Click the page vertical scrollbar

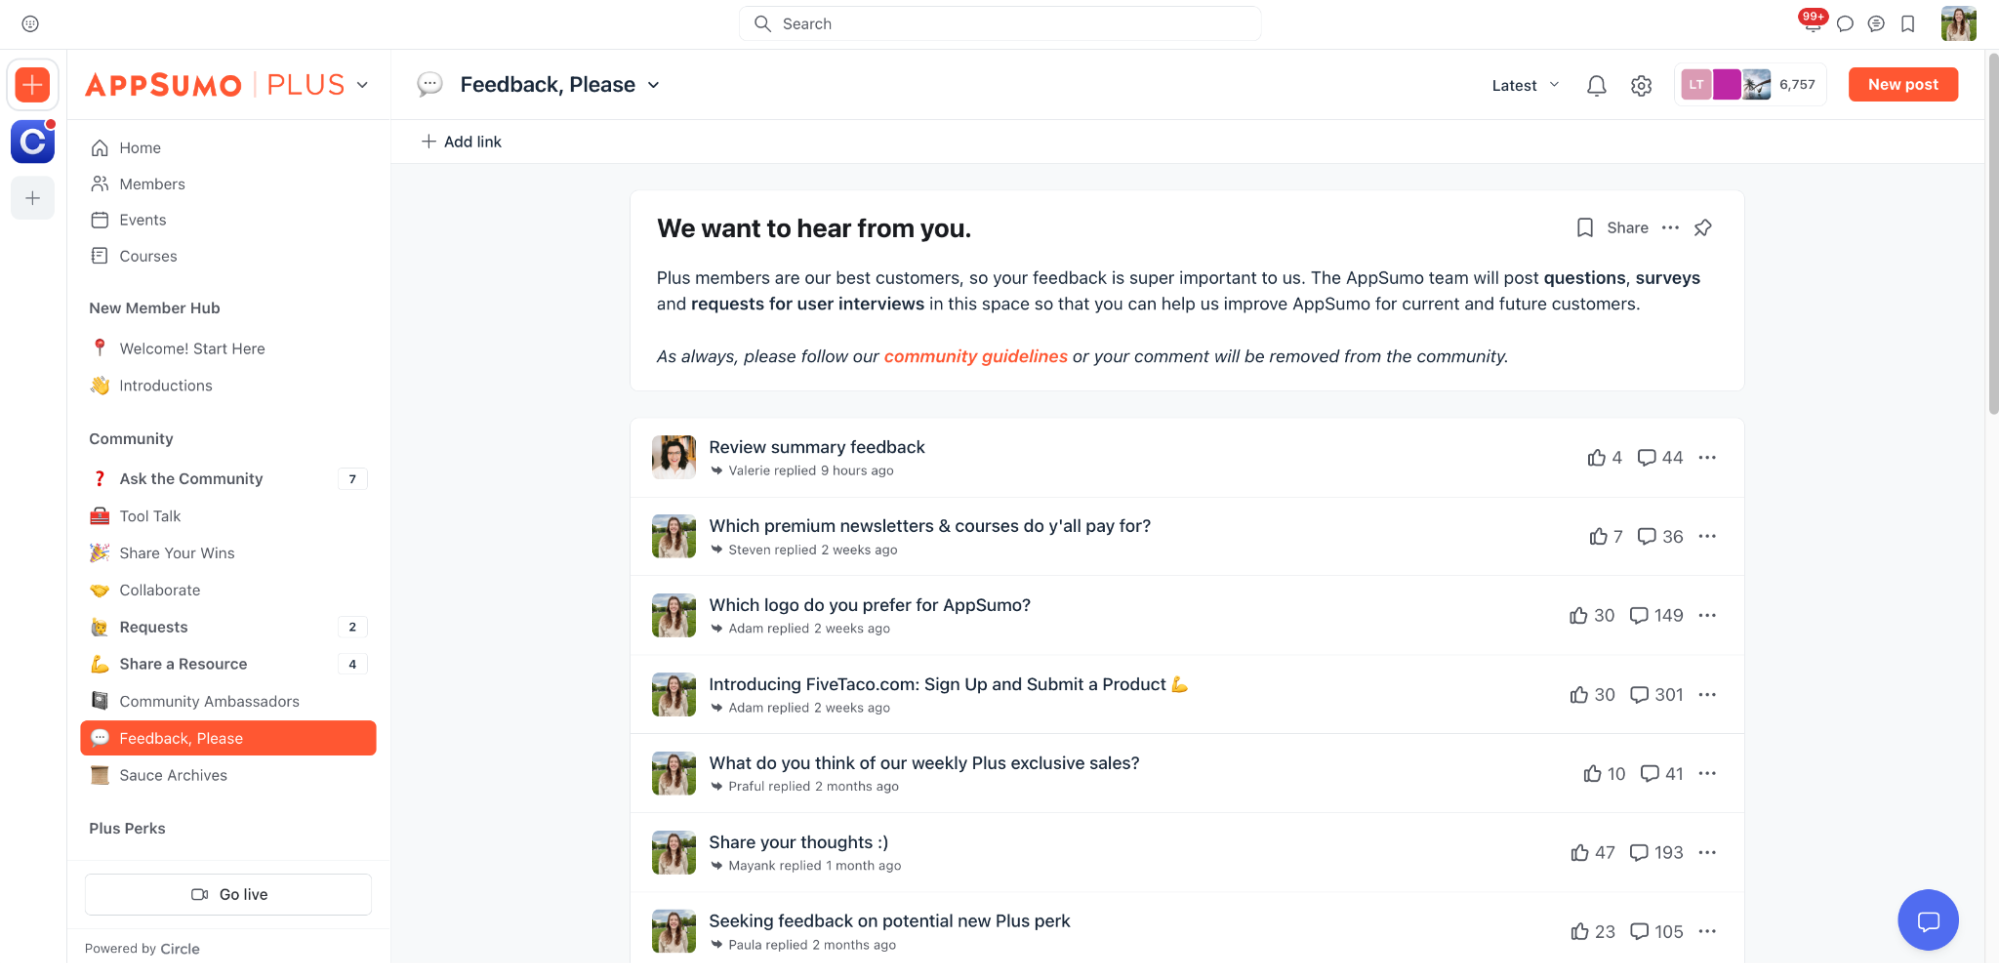click(x=1992, y=240)
